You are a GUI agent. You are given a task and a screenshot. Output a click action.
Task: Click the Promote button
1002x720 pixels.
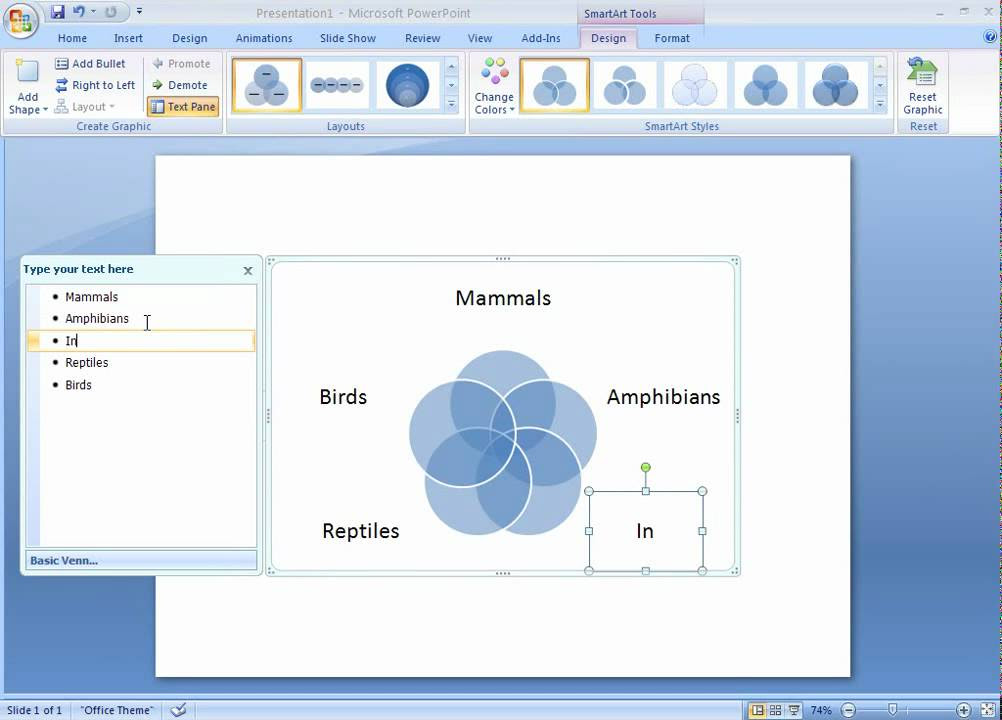(181, 63)
